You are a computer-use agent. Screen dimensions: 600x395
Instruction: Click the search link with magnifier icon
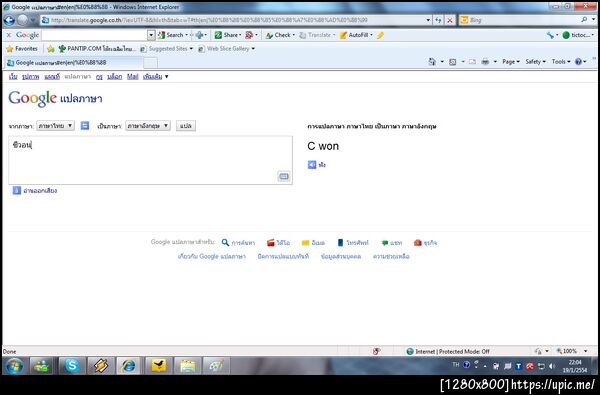[x=238, y=243]
